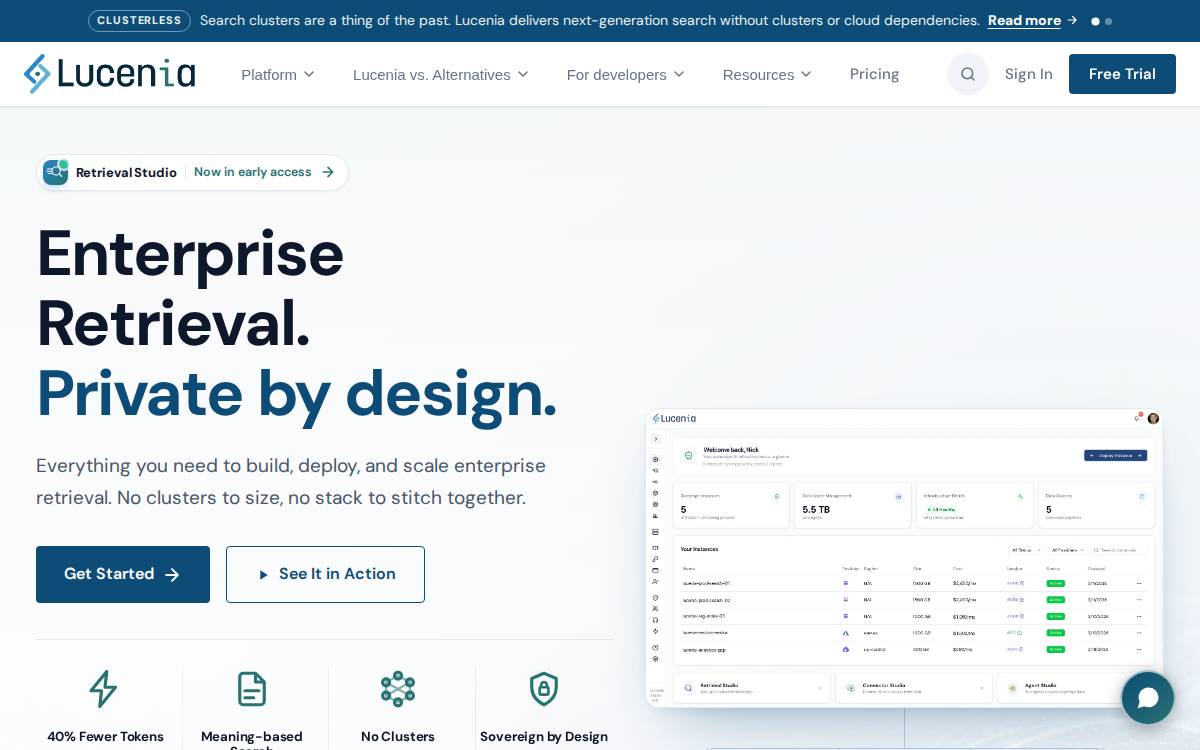This screenshot has width=1200, height=750.
Task: Go to the Pricing page
Action: [875, 74]
